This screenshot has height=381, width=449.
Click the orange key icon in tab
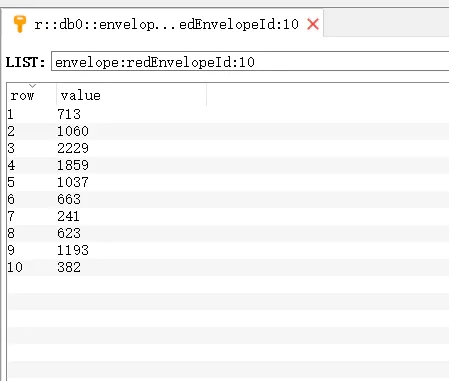pyautogui.click(x=20, y=24)
